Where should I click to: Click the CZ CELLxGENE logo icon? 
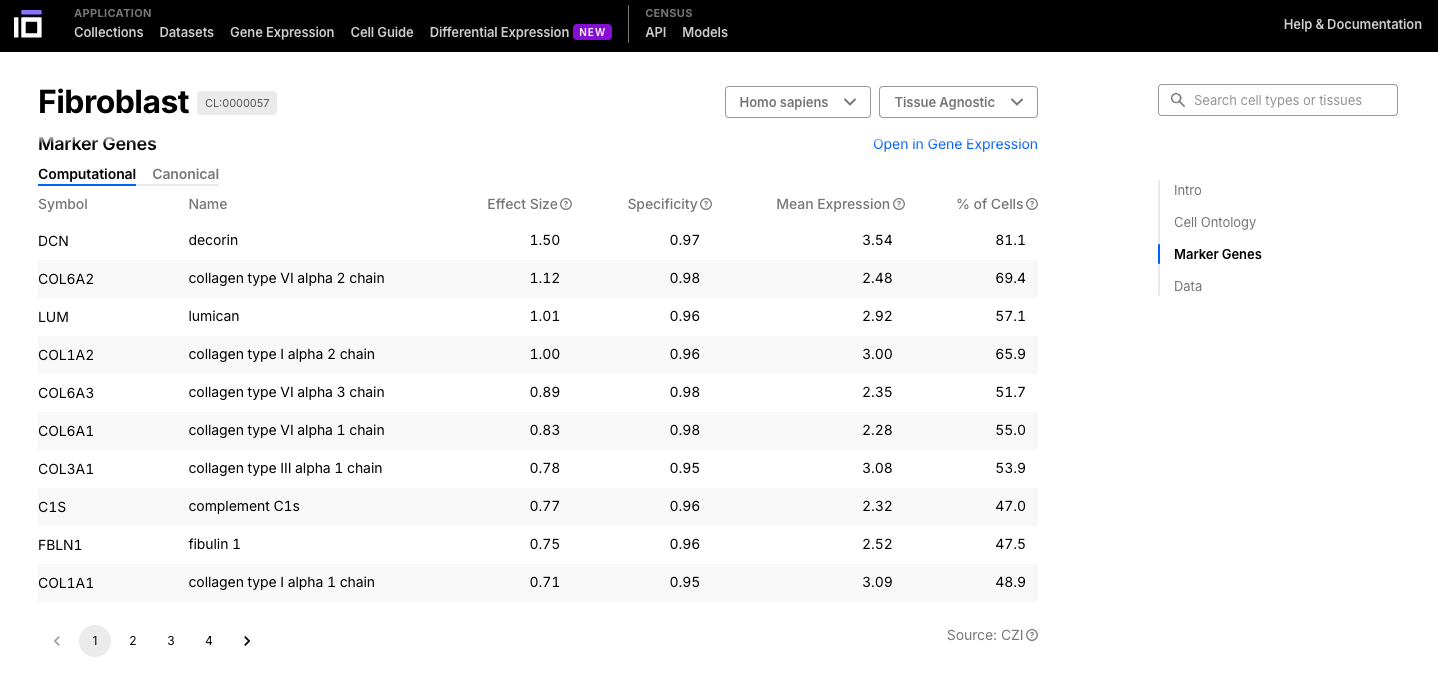(28, 25)
